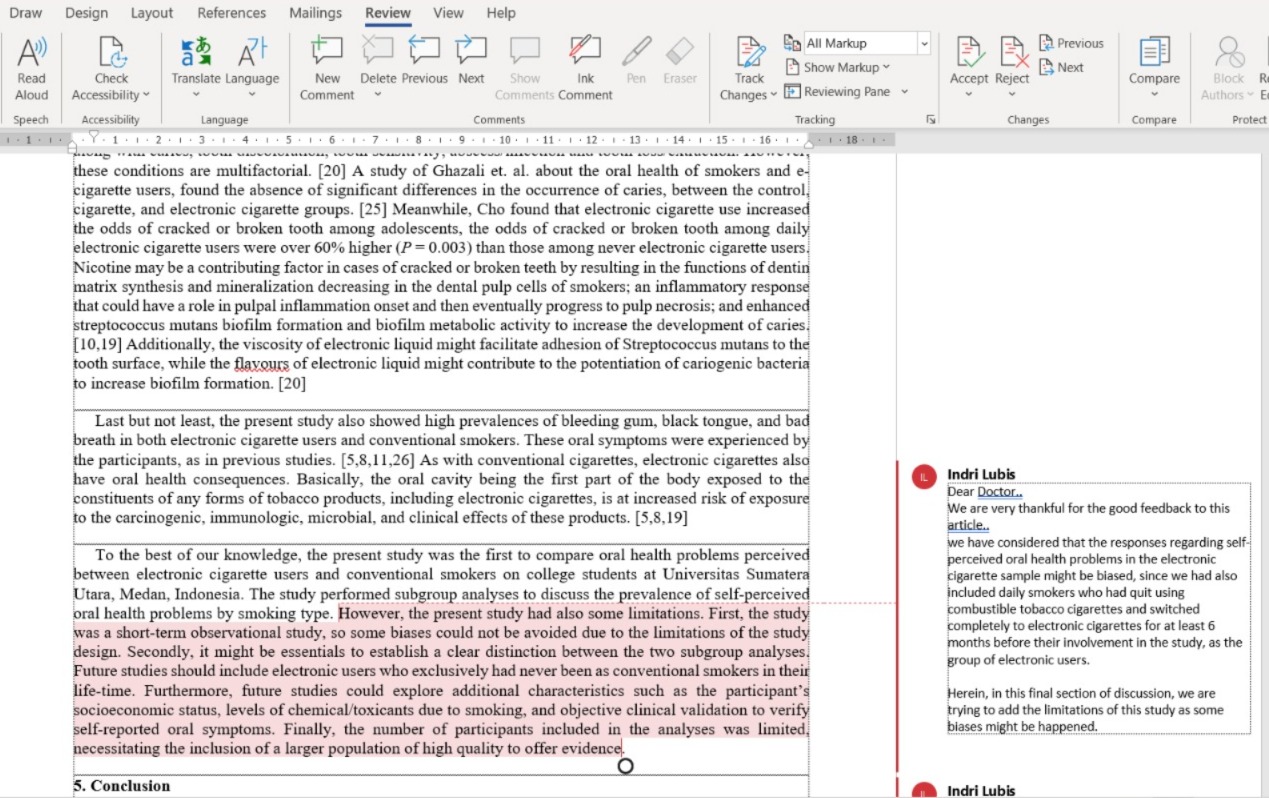Screen dimensions: 1269x798
Task: Delete the selected comment
Action: pyautogui.click(x=378, y=60)
